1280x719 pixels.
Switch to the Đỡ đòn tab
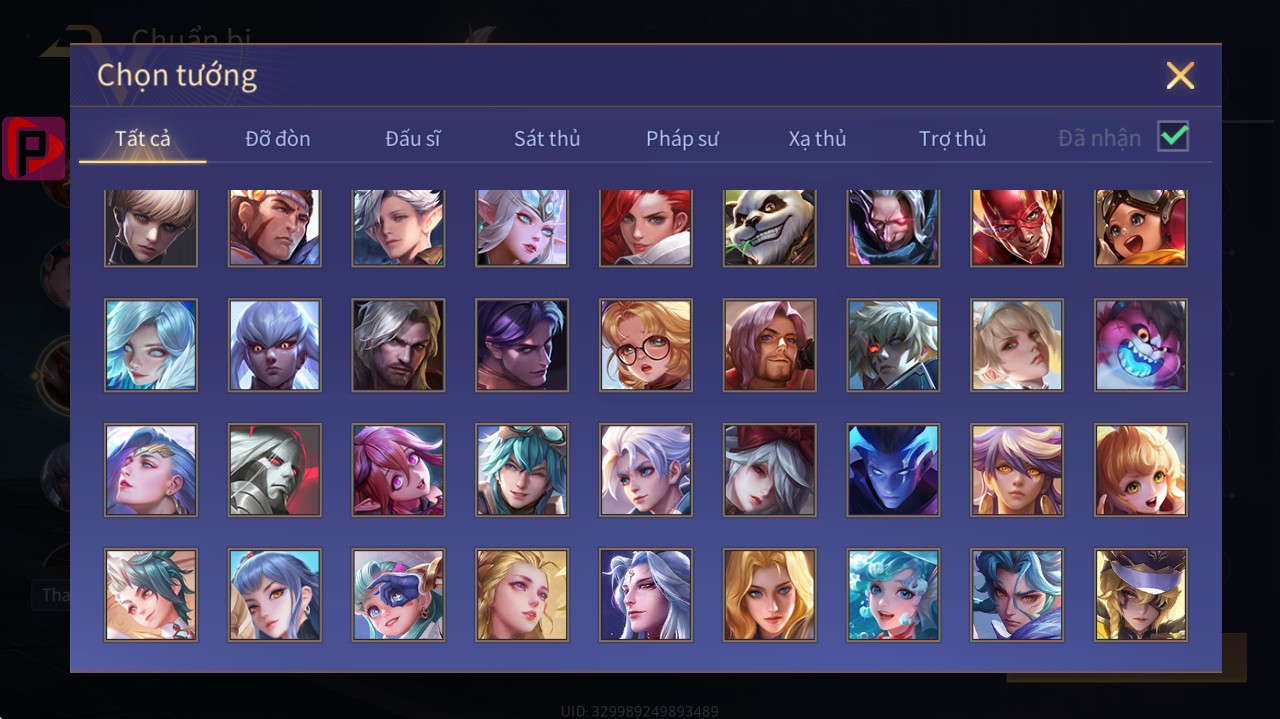tap(278, 139)
